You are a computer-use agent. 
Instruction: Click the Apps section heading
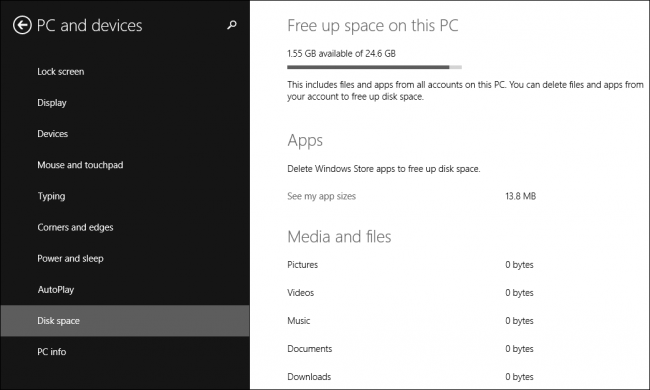coord(305,141)
